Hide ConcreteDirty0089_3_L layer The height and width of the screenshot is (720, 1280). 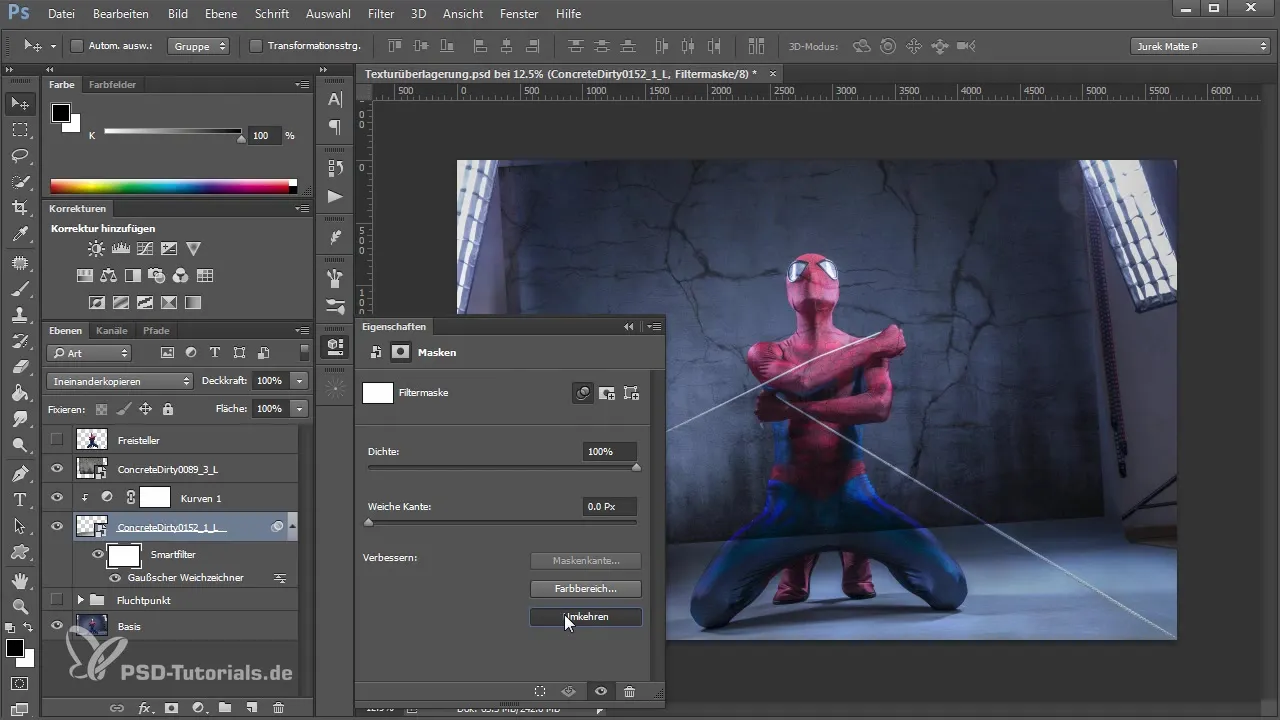coord(56,468)
